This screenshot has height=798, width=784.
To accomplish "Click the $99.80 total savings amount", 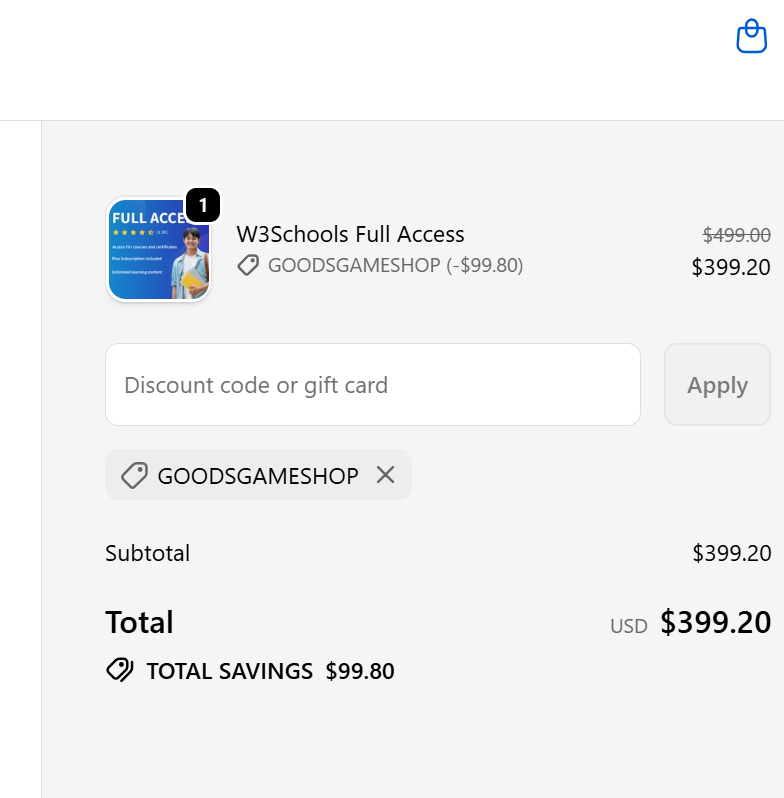I will 360,671.
